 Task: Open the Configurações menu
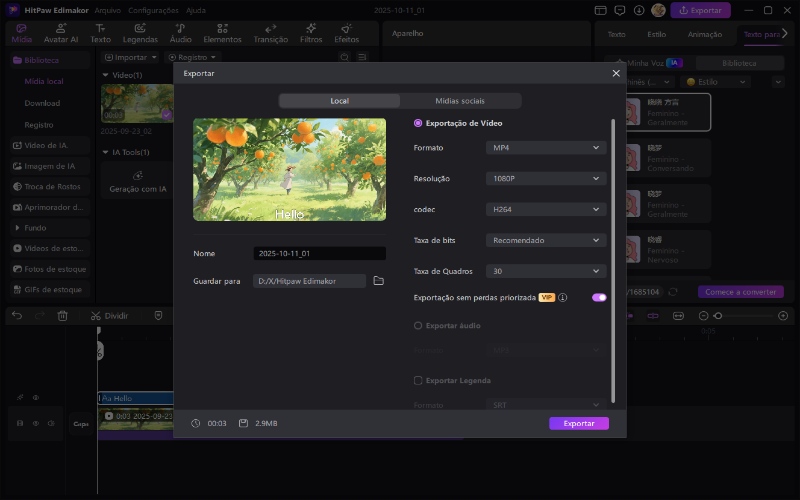coord(153,10)
